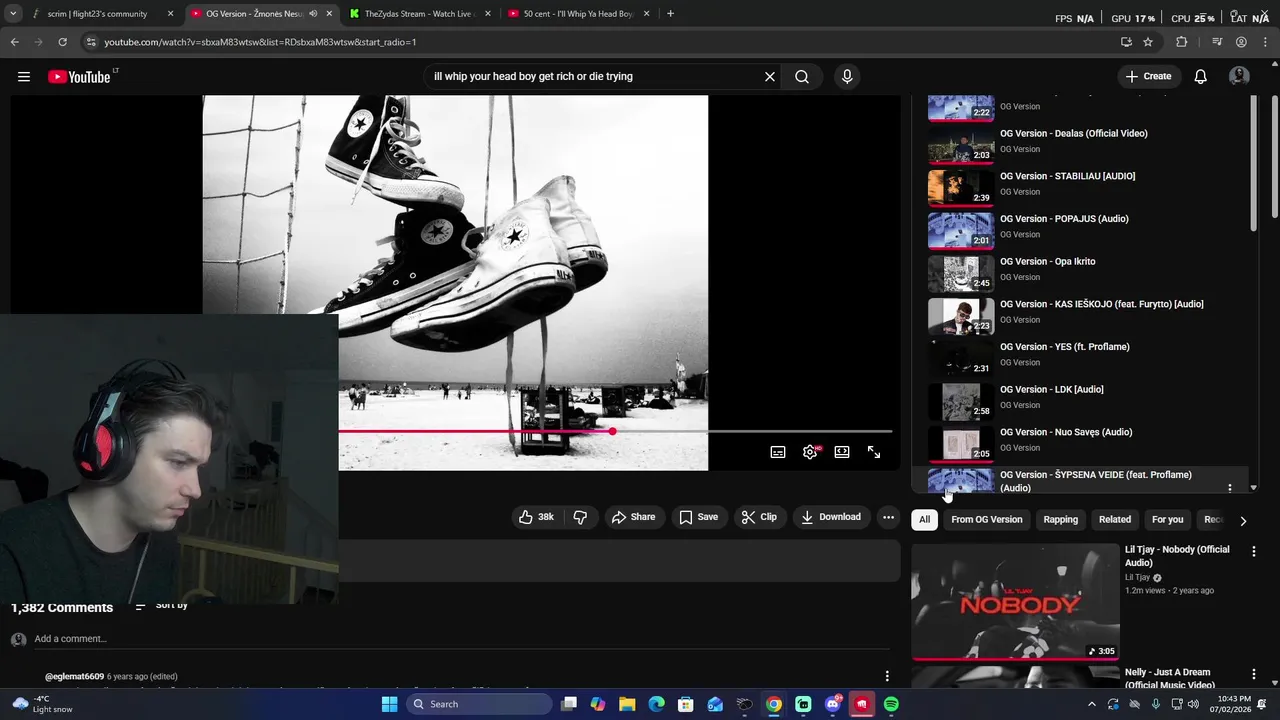Switch player to theater mode
The width and height of the screenshot is (1280, 720).
coord(842,452)
